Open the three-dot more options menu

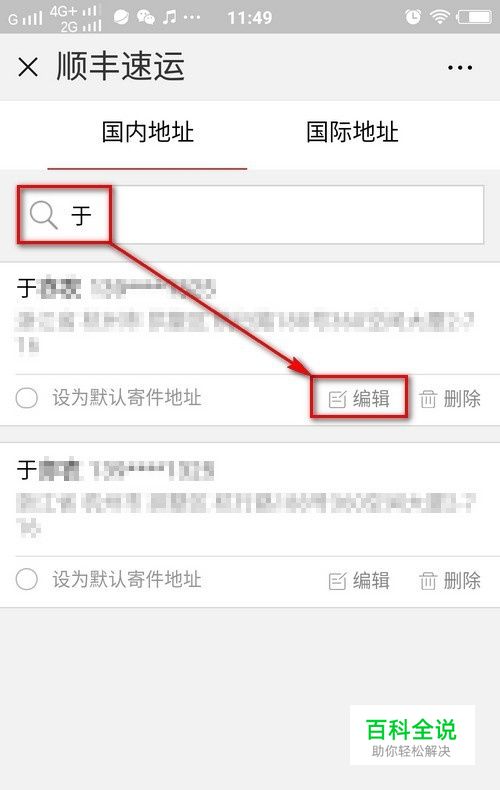460,68
